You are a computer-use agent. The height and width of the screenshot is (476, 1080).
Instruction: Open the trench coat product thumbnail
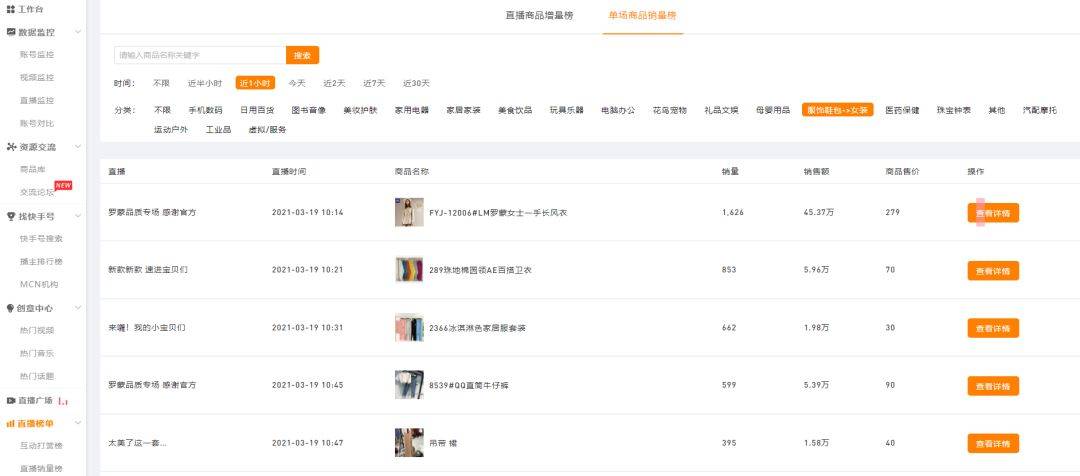click(x=409, y=212)
